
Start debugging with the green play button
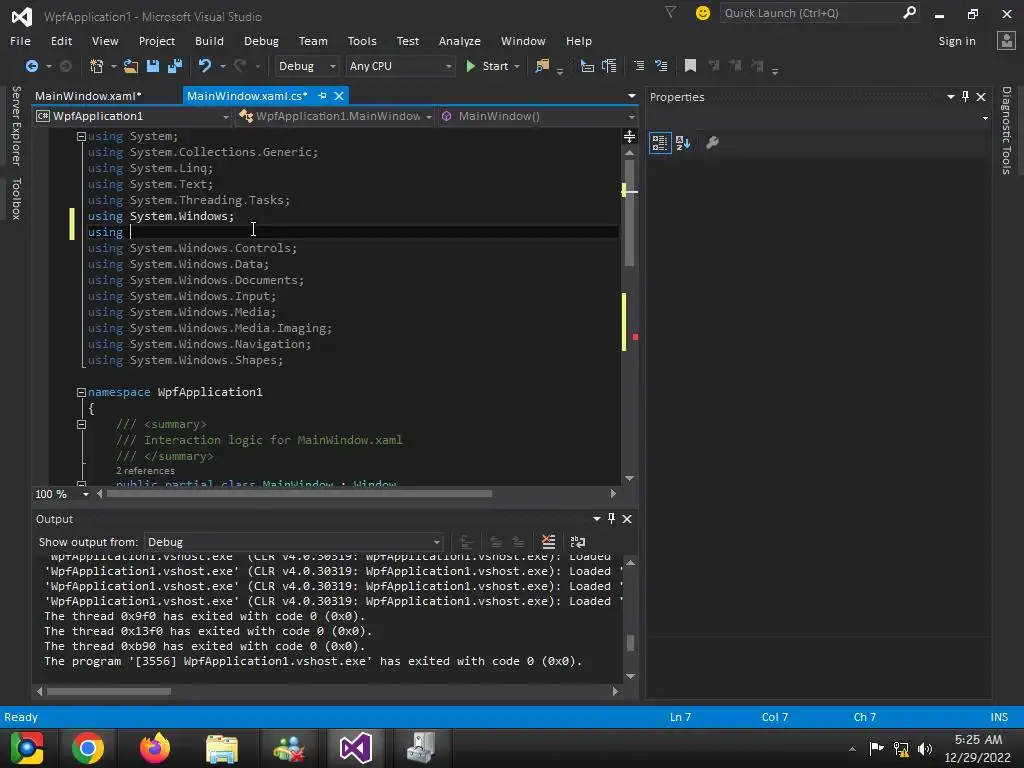470,66
